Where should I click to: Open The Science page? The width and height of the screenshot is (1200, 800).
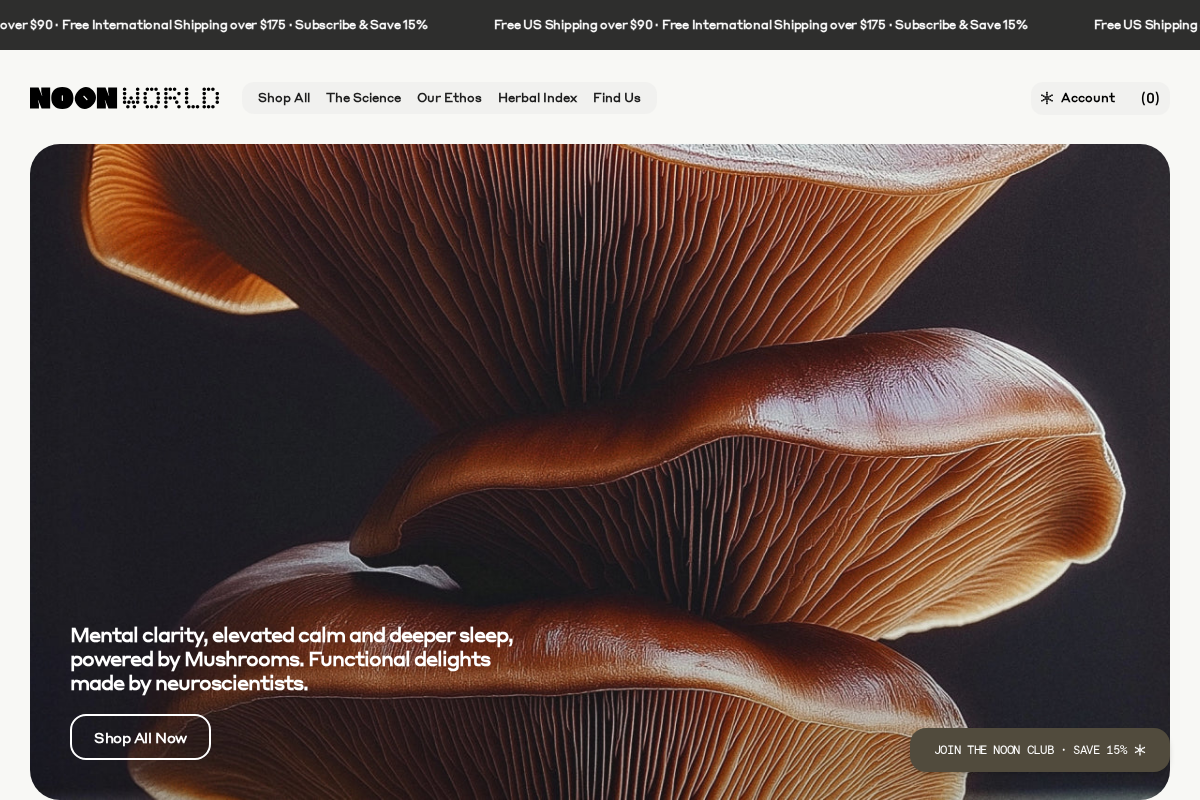tap(363, 98)
